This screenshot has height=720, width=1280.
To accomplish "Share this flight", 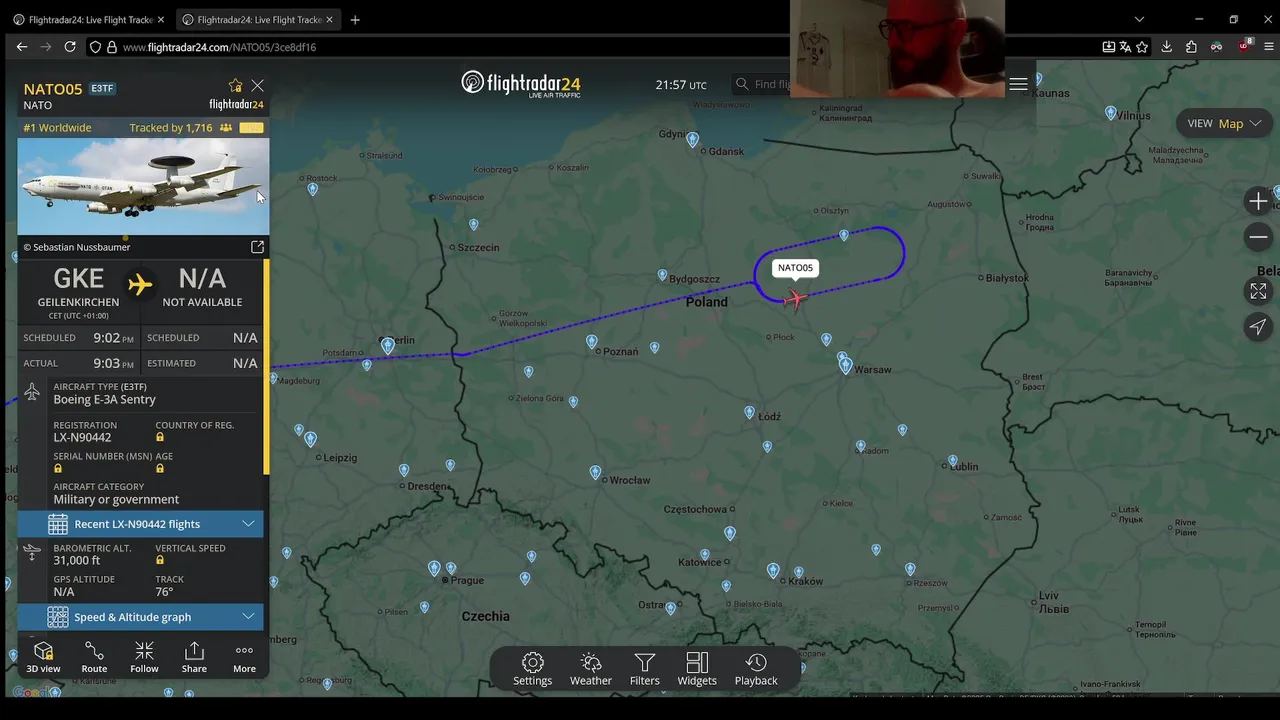I will click(194, 657).
